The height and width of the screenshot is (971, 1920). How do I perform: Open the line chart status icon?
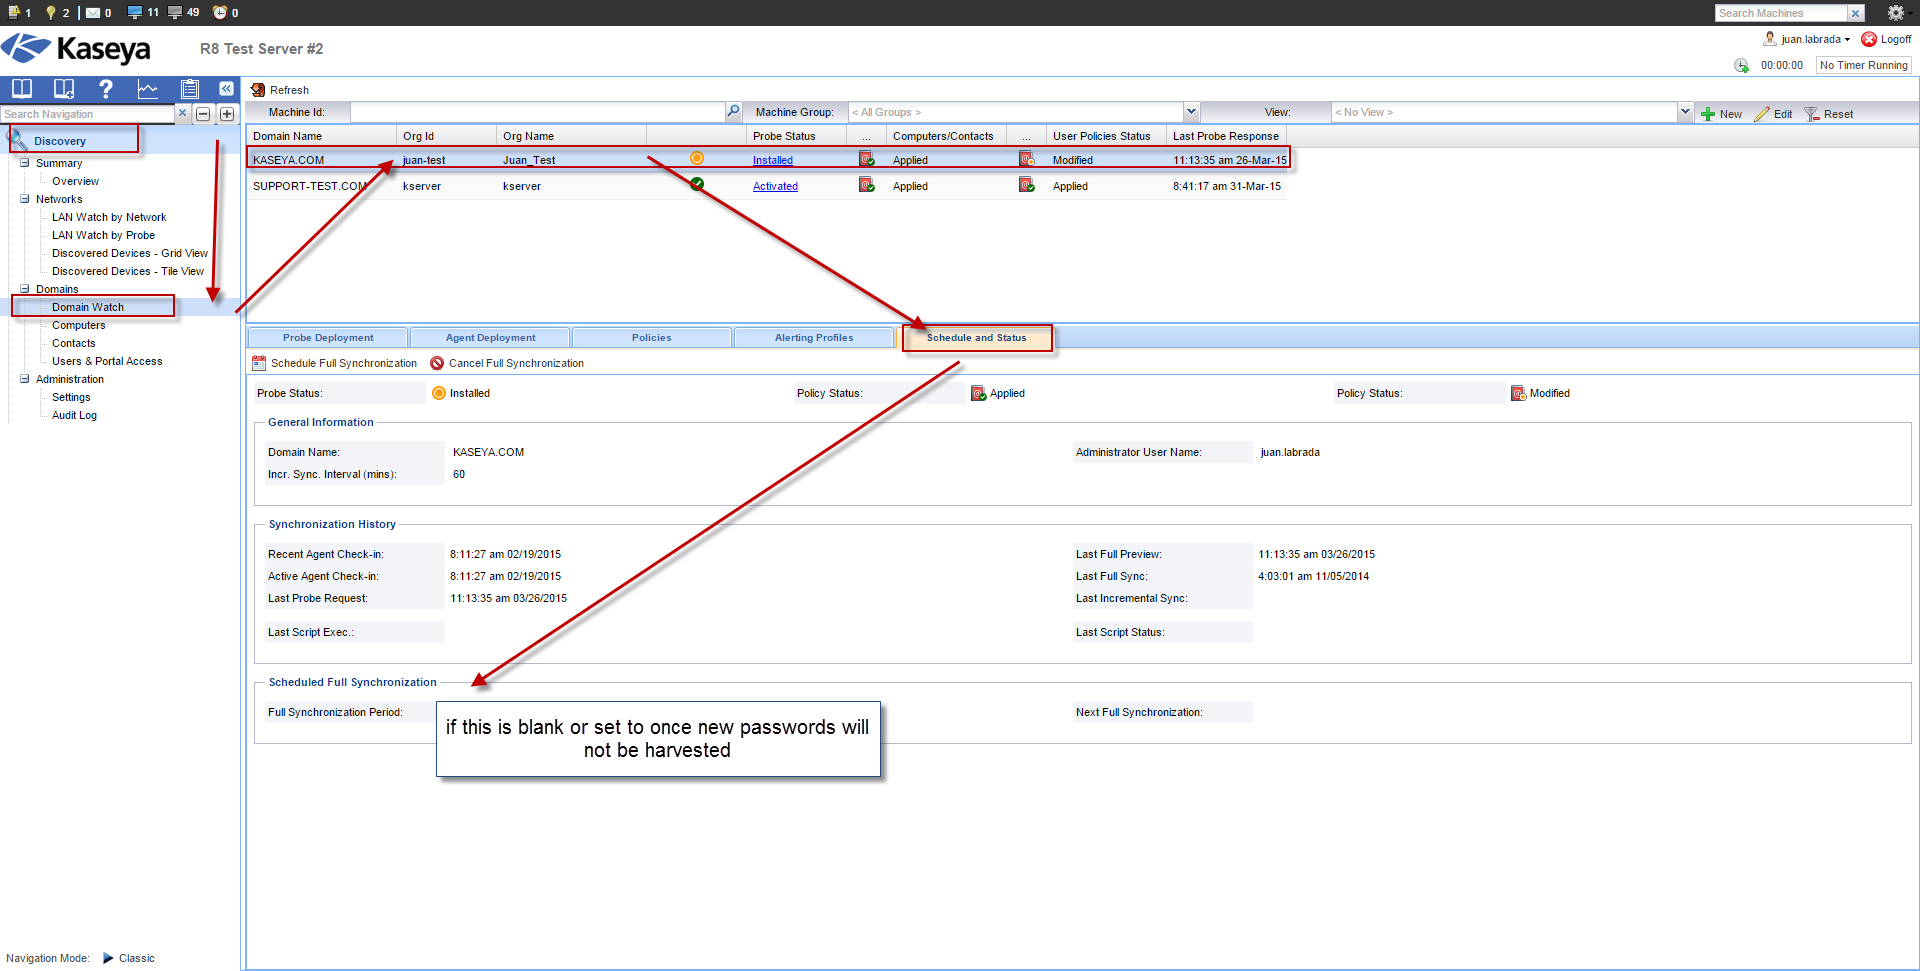[148, 89]
